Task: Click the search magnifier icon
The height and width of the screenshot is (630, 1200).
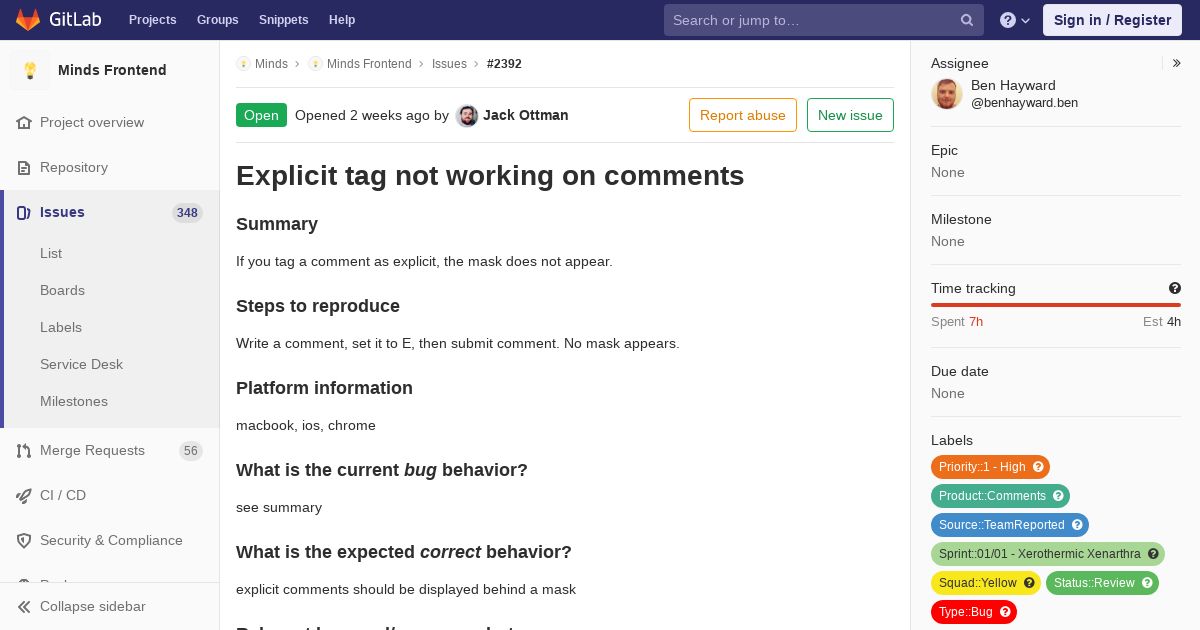Action: coord(967,20)
